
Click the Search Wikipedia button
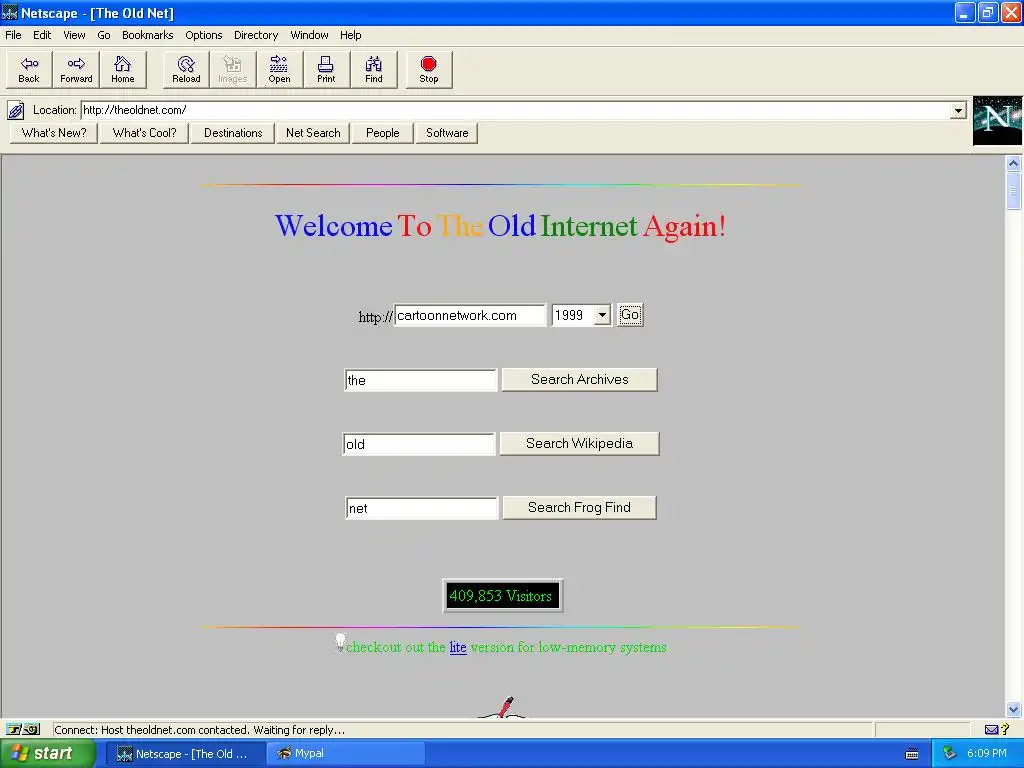(x=579, y=443)
